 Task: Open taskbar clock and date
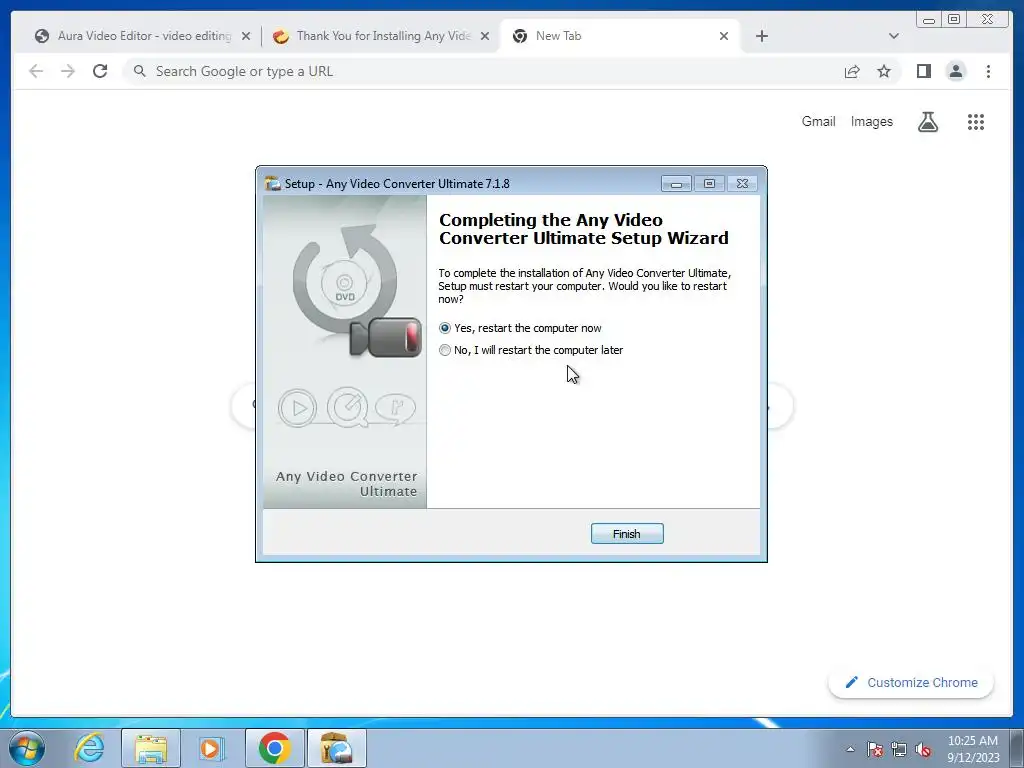tap(973, 749)
